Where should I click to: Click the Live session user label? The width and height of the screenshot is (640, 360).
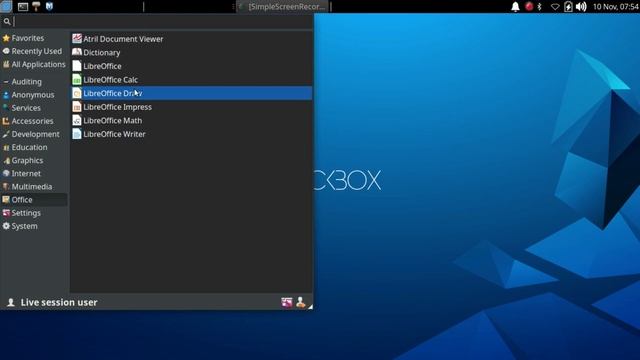pyautogui.click(x=59, y=302)
